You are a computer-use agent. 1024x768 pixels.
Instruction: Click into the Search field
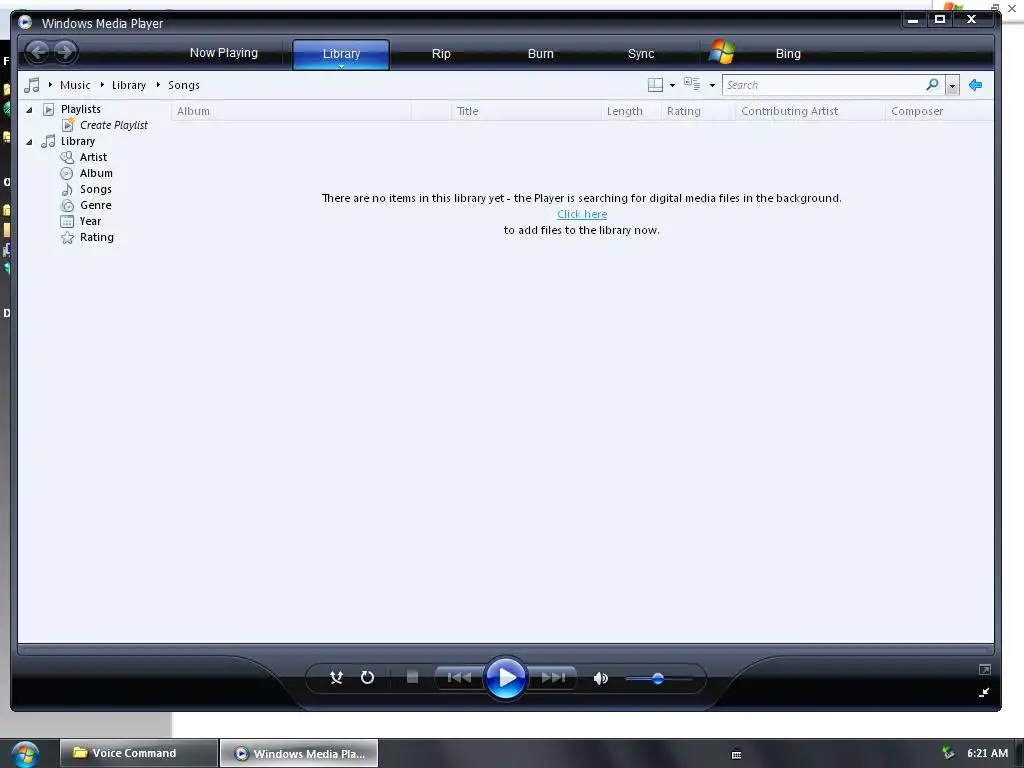point(823,85)
